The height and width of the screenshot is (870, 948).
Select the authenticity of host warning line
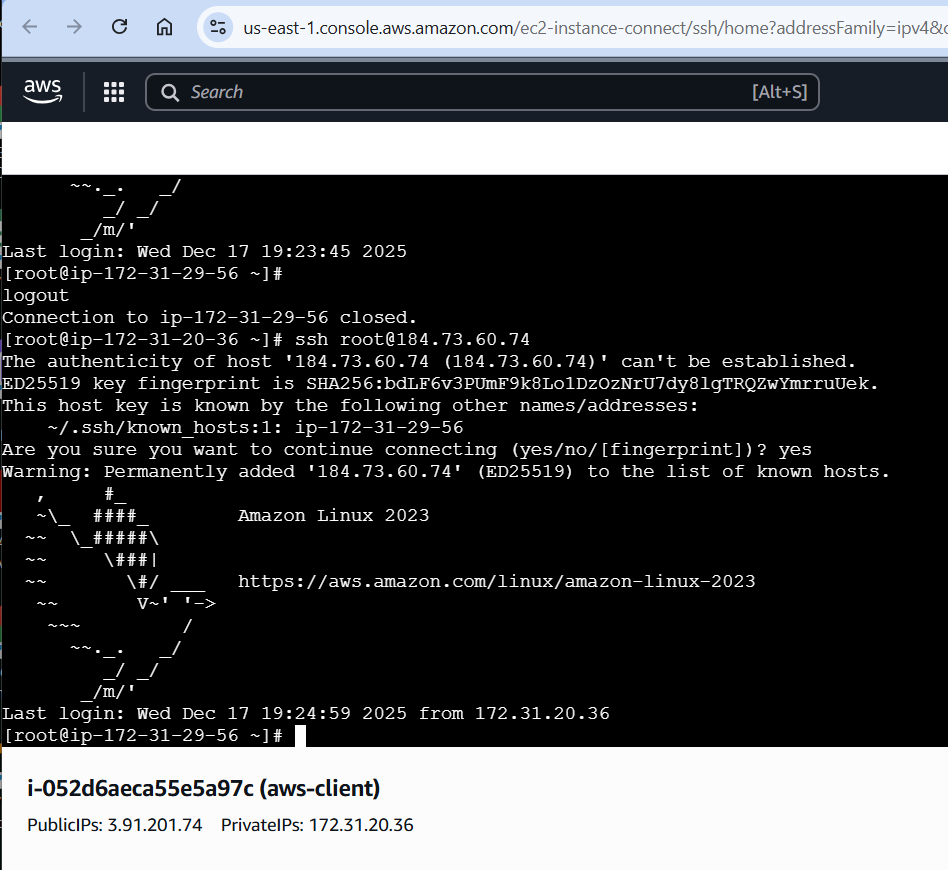point(429,362)
